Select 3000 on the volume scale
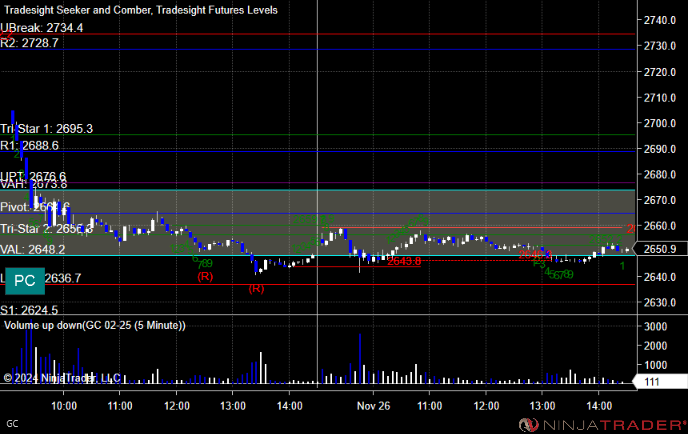The width and height of the screenshot is (688, 434). [x=655, y=326]
